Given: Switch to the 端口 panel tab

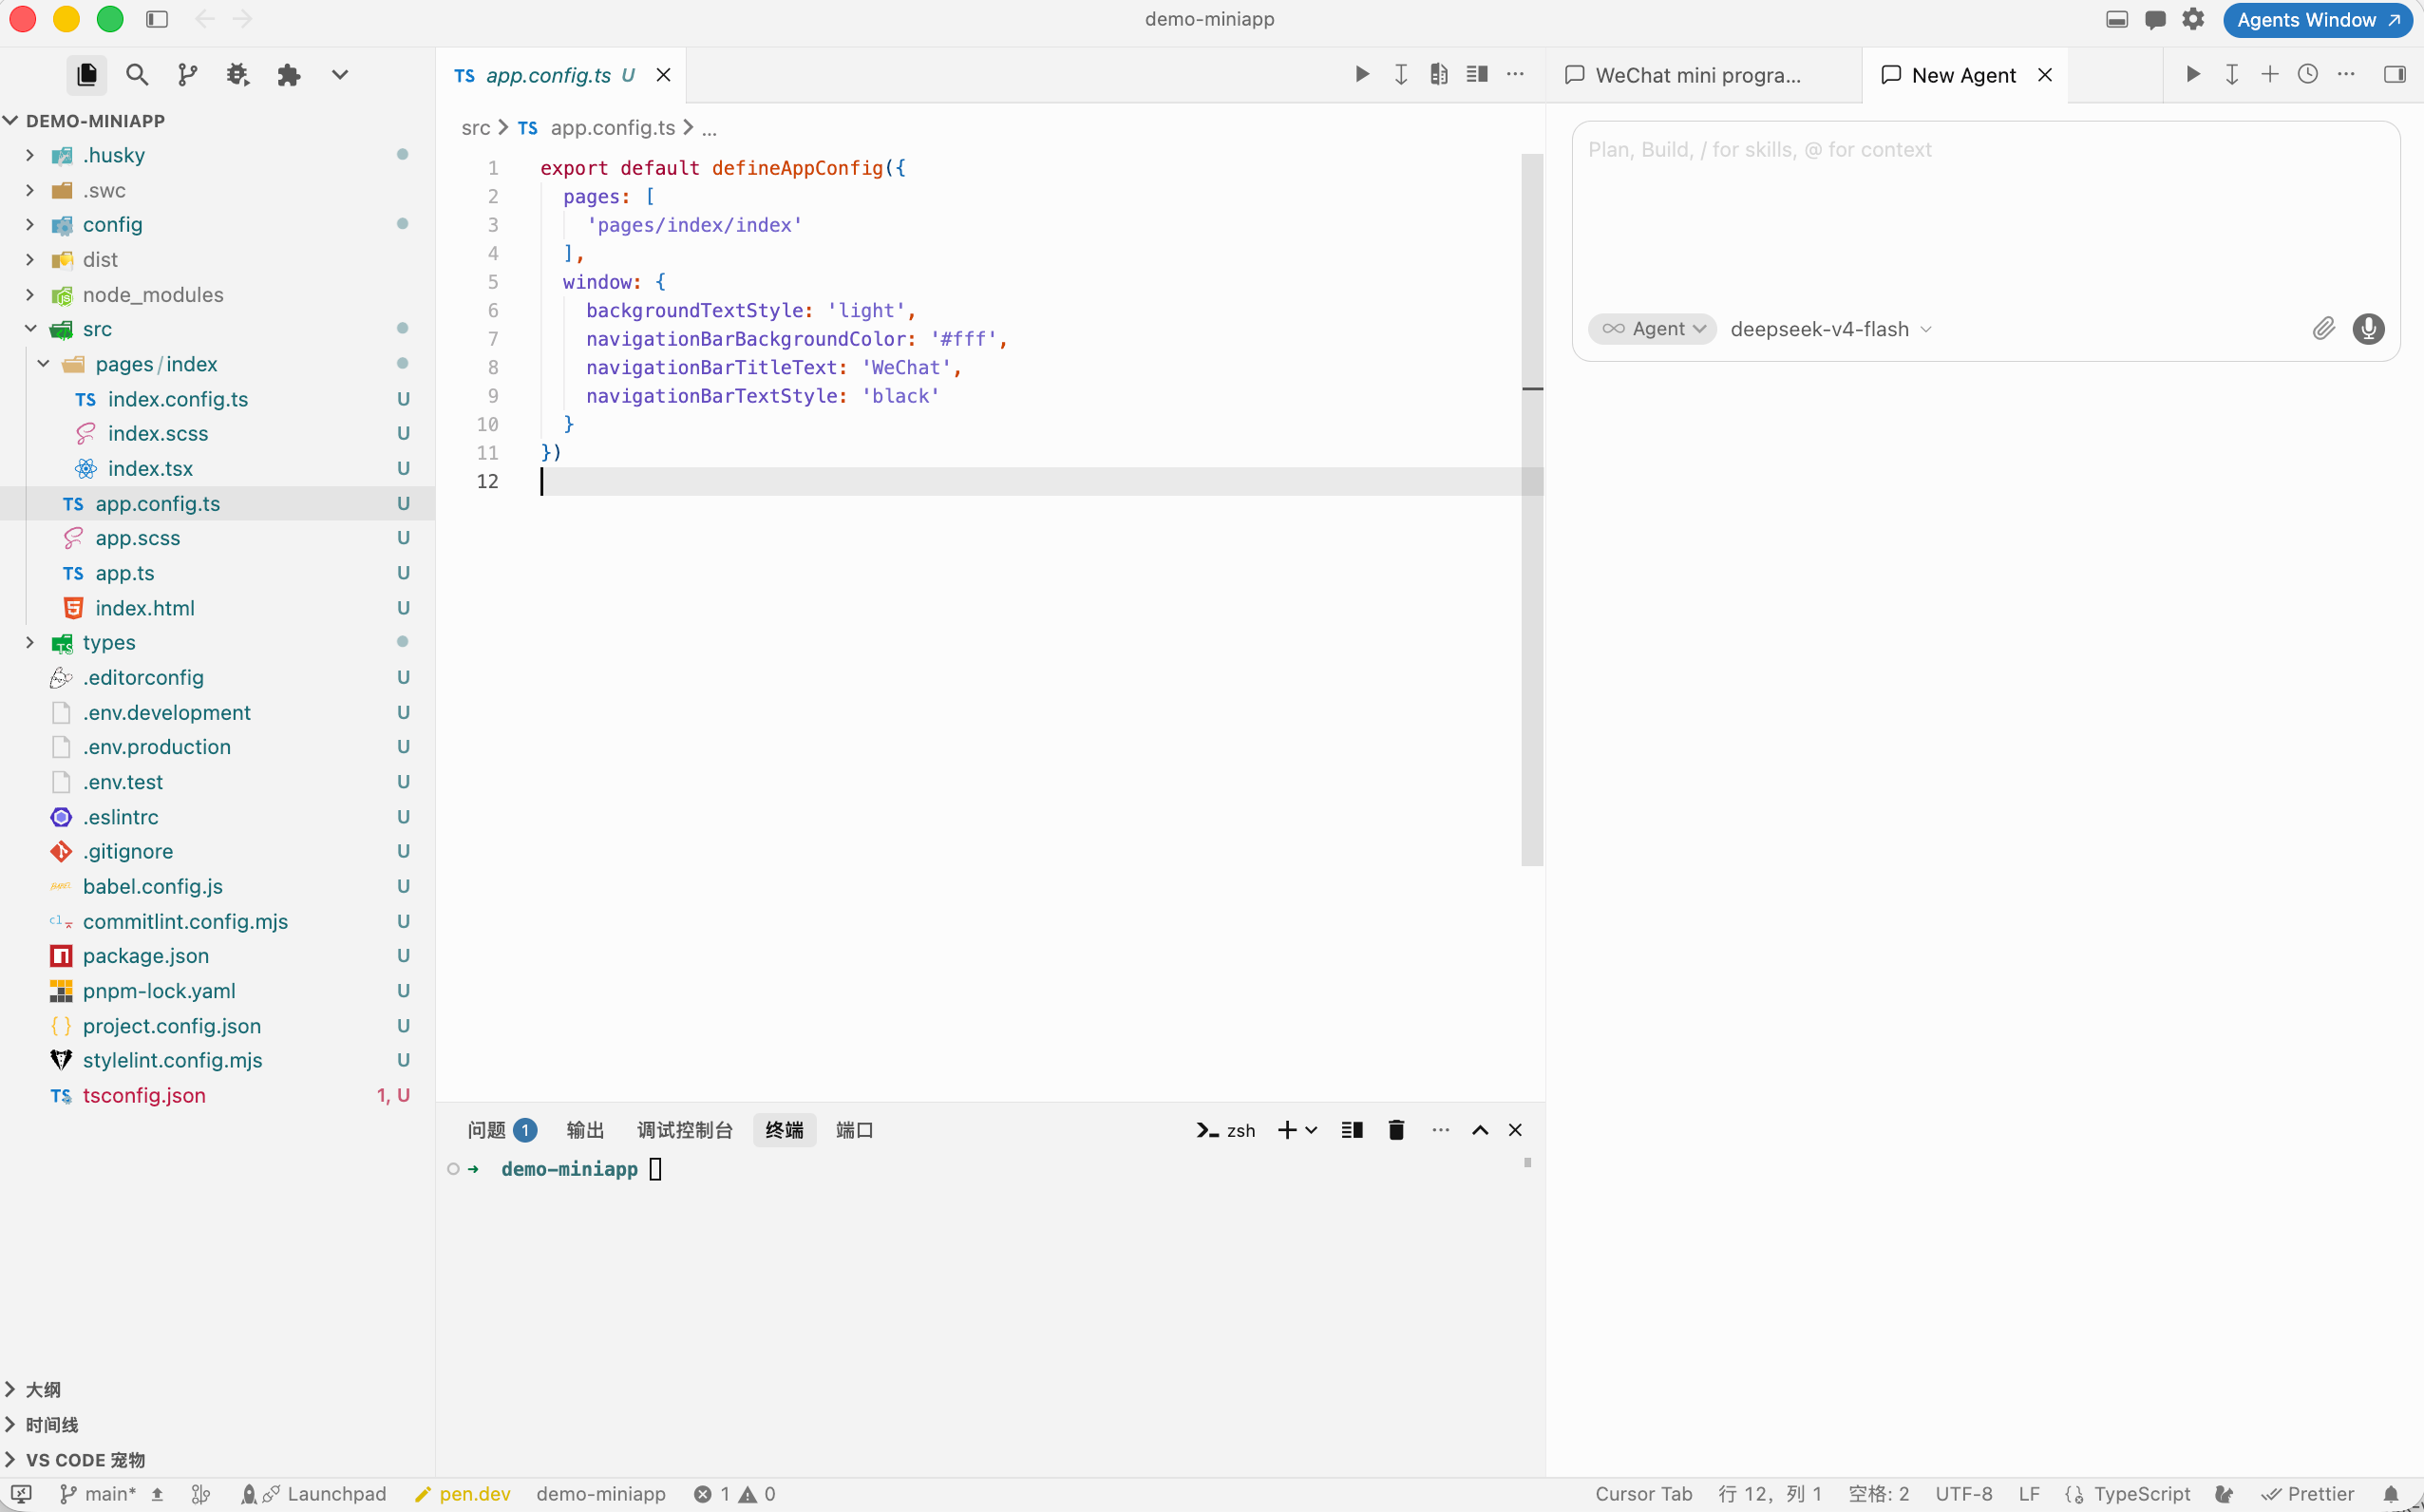Looking at the screenshot, I should click(x=854, y=1130).
